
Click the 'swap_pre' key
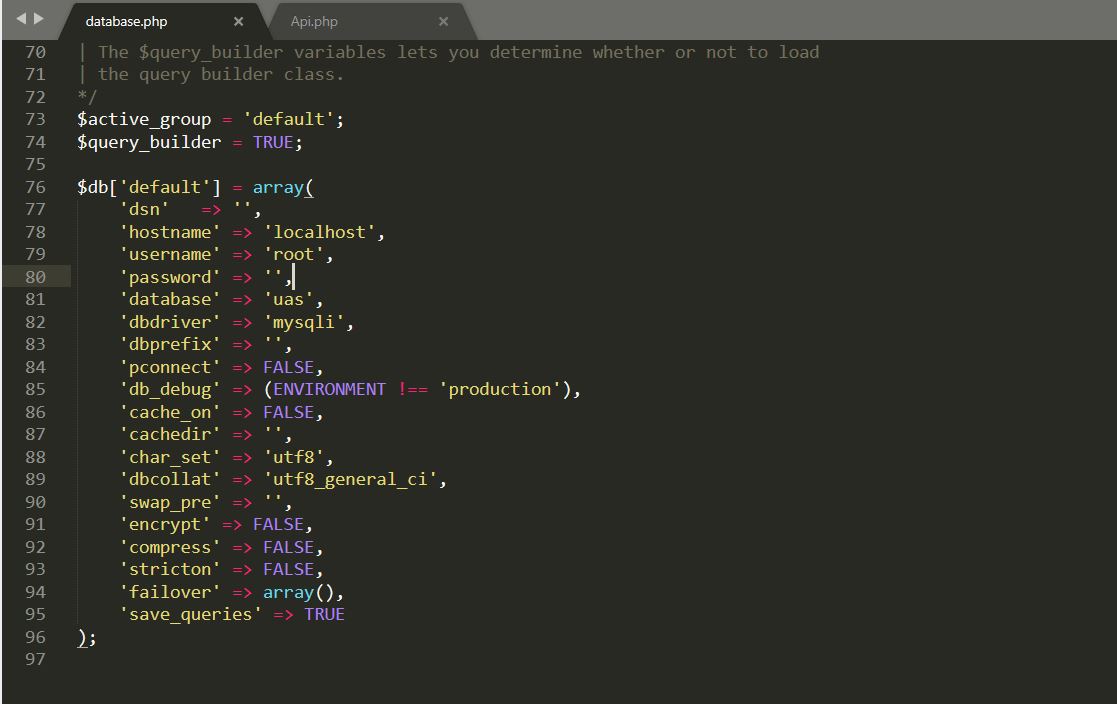[170, 502]
